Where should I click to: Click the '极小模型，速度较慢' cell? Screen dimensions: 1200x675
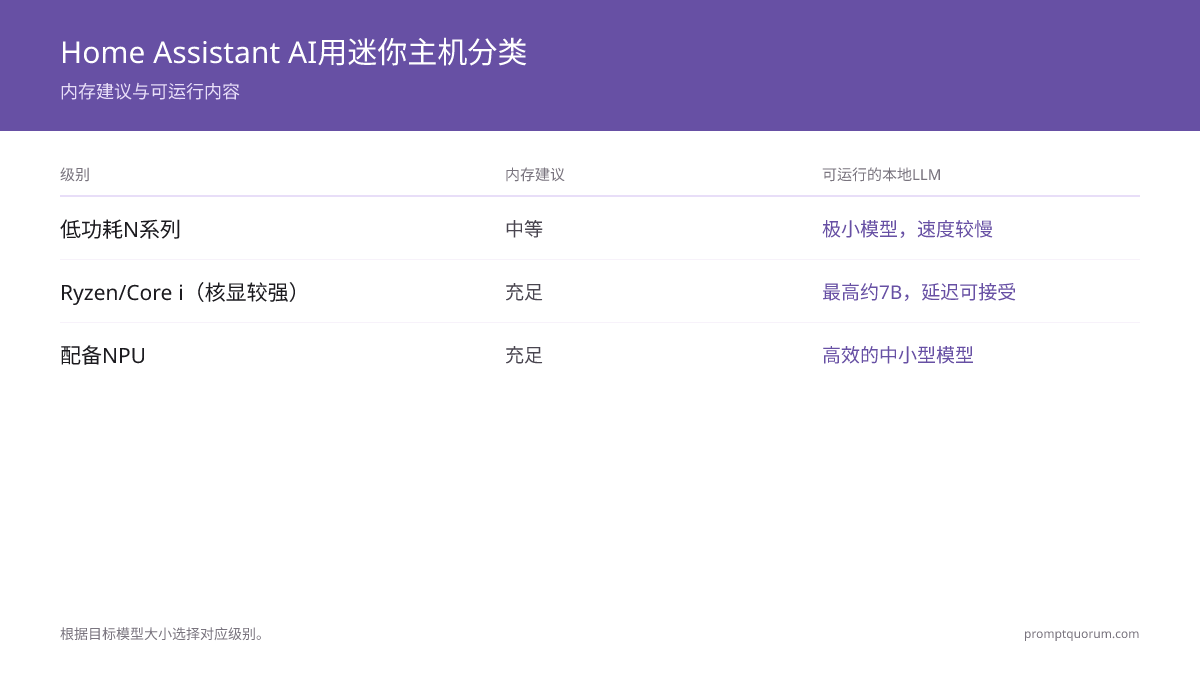click(907, 229)
